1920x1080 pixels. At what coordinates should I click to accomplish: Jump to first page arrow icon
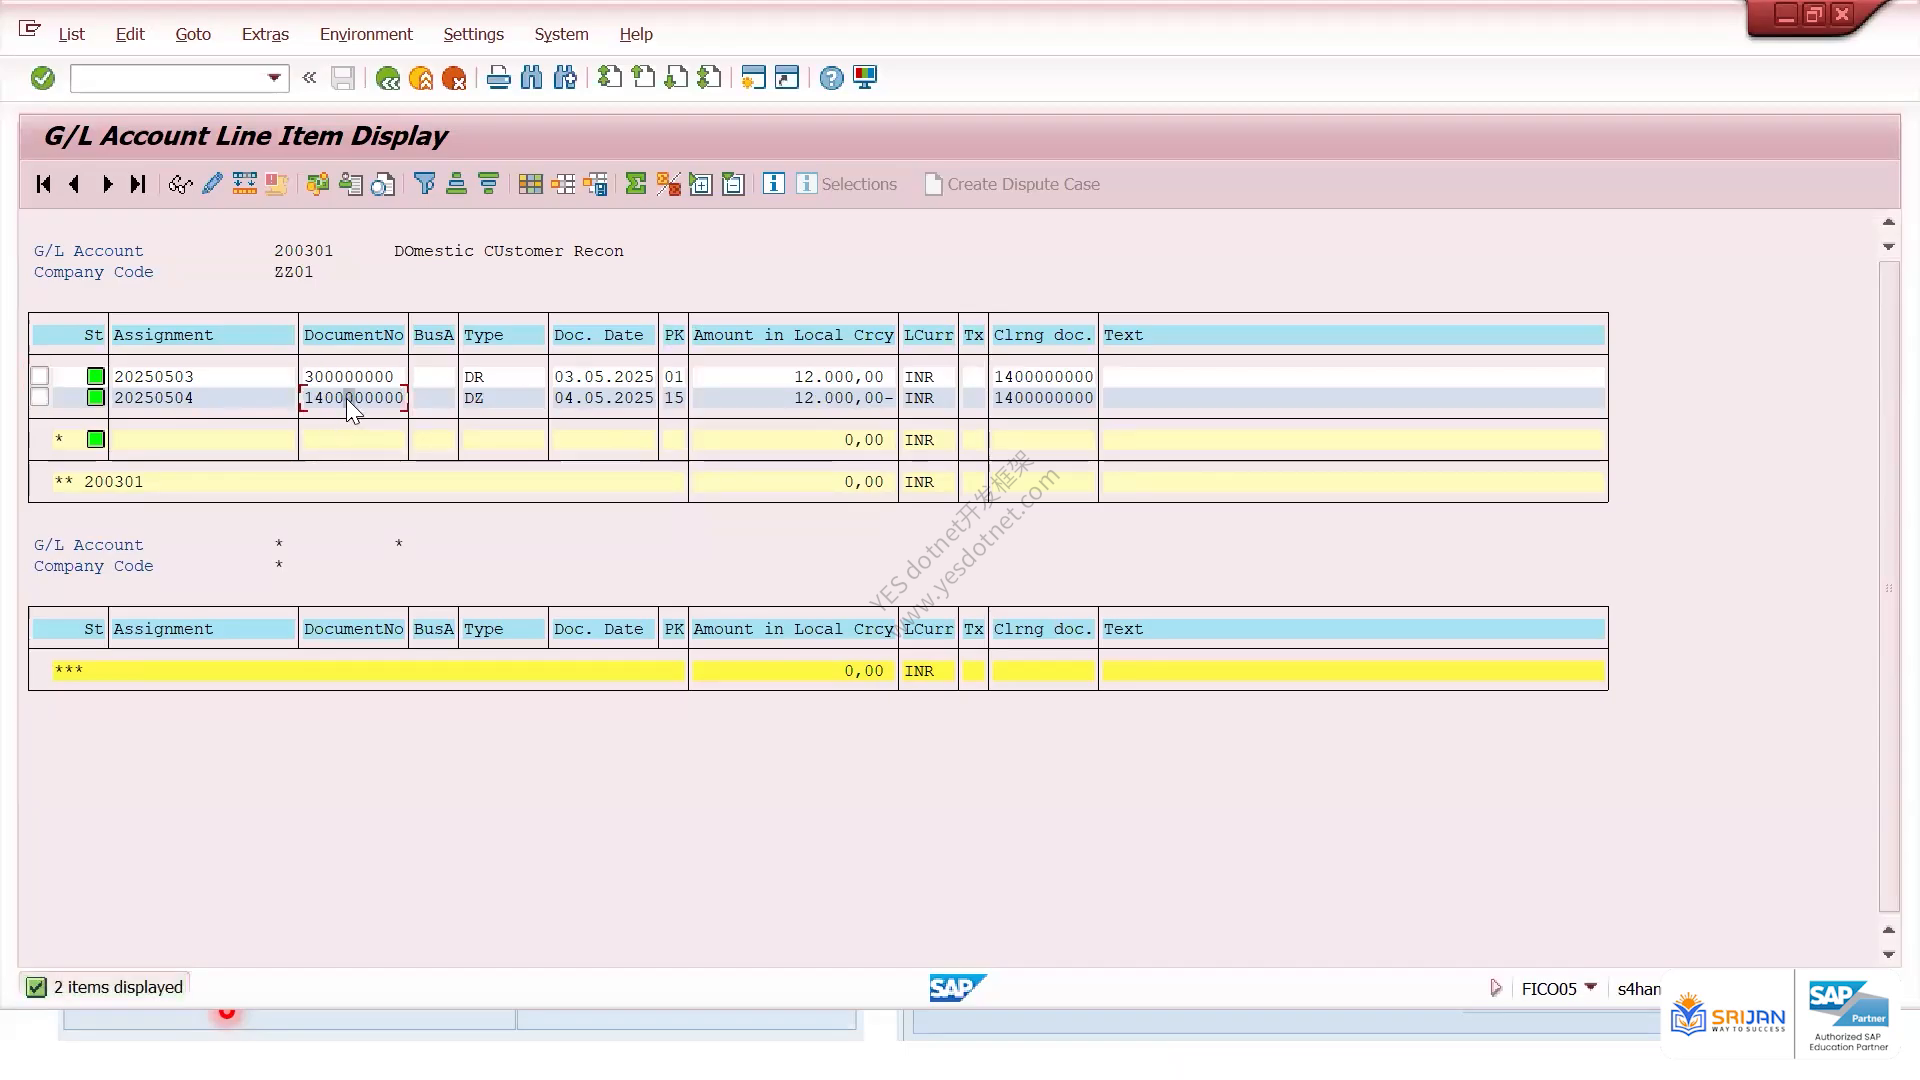coord(43,184)
